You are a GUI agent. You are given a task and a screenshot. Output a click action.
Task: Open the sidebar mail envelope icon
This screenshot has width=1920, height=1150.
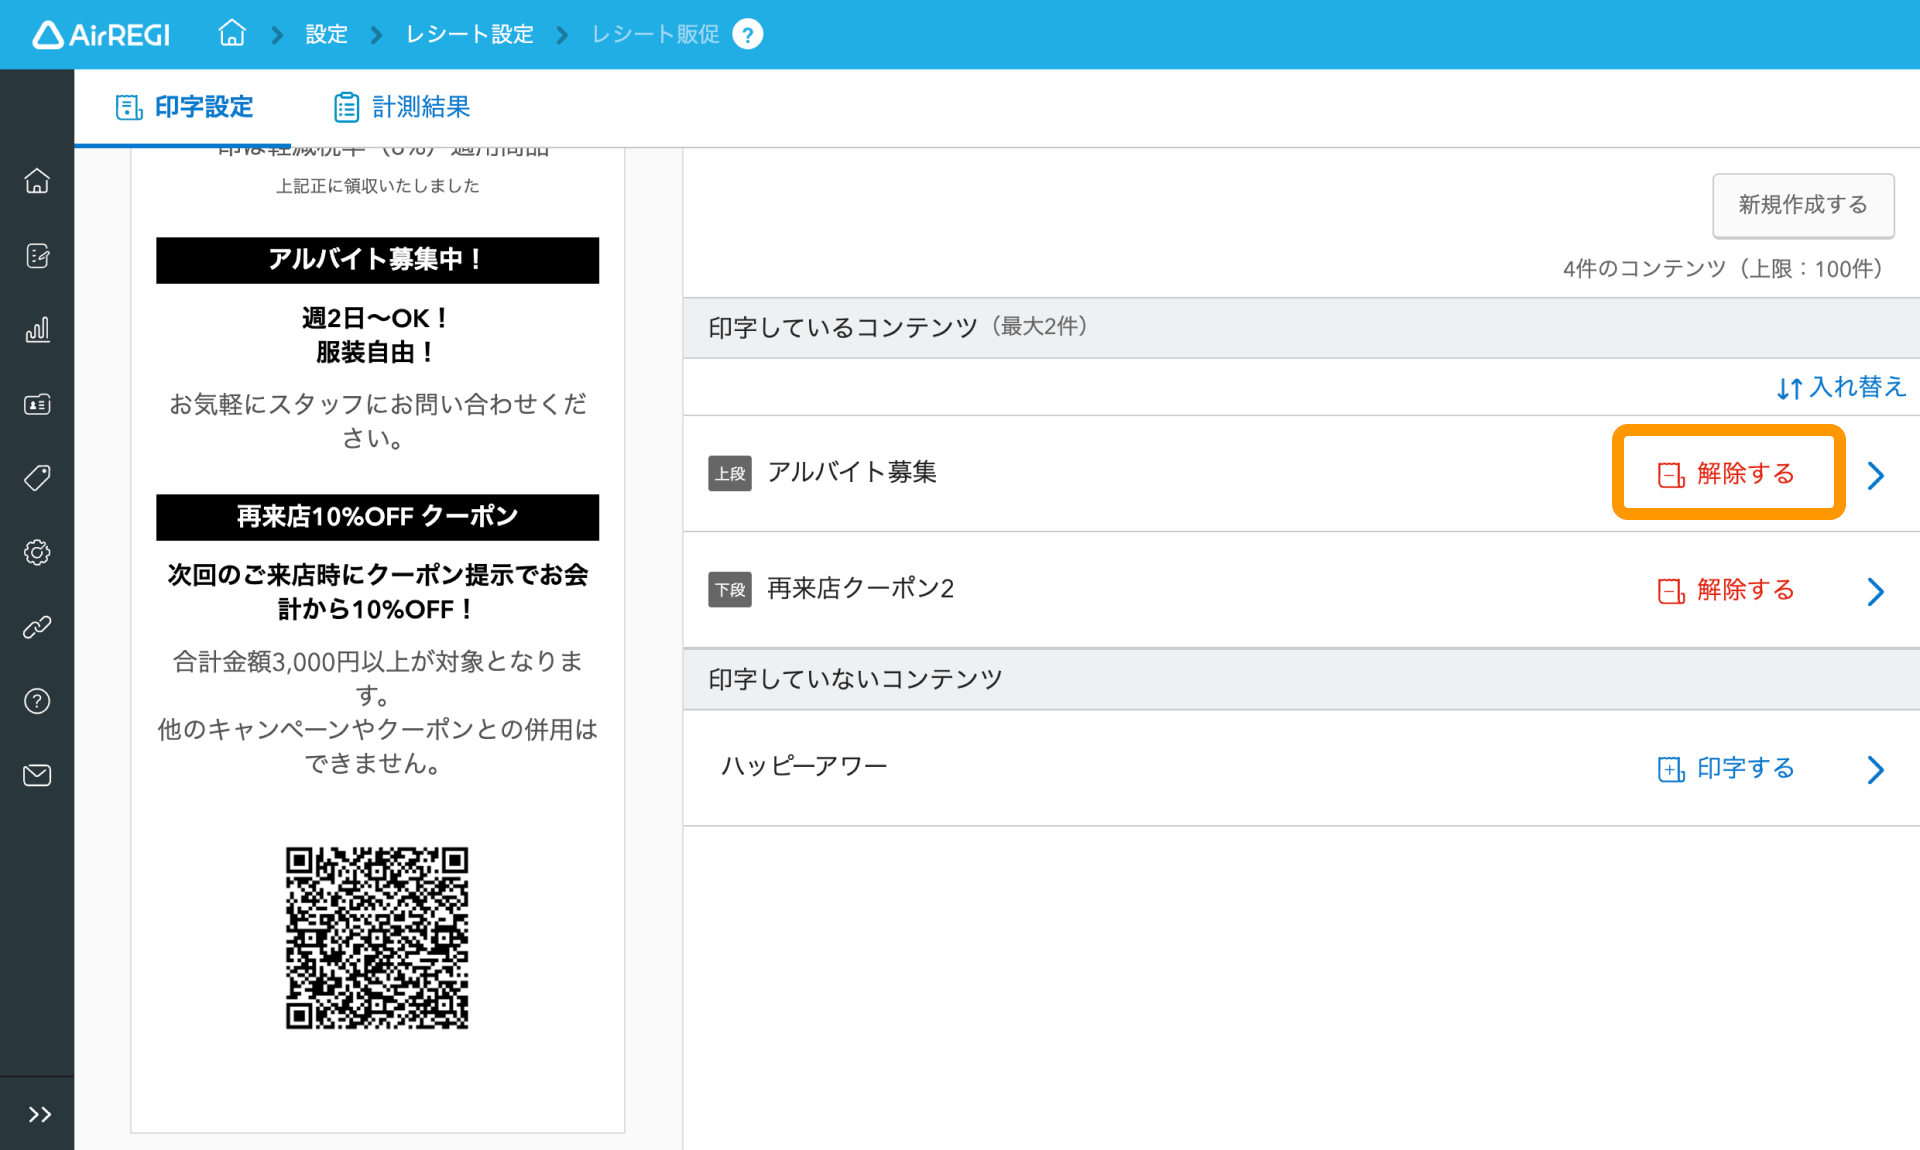click(x=37, y=775)
